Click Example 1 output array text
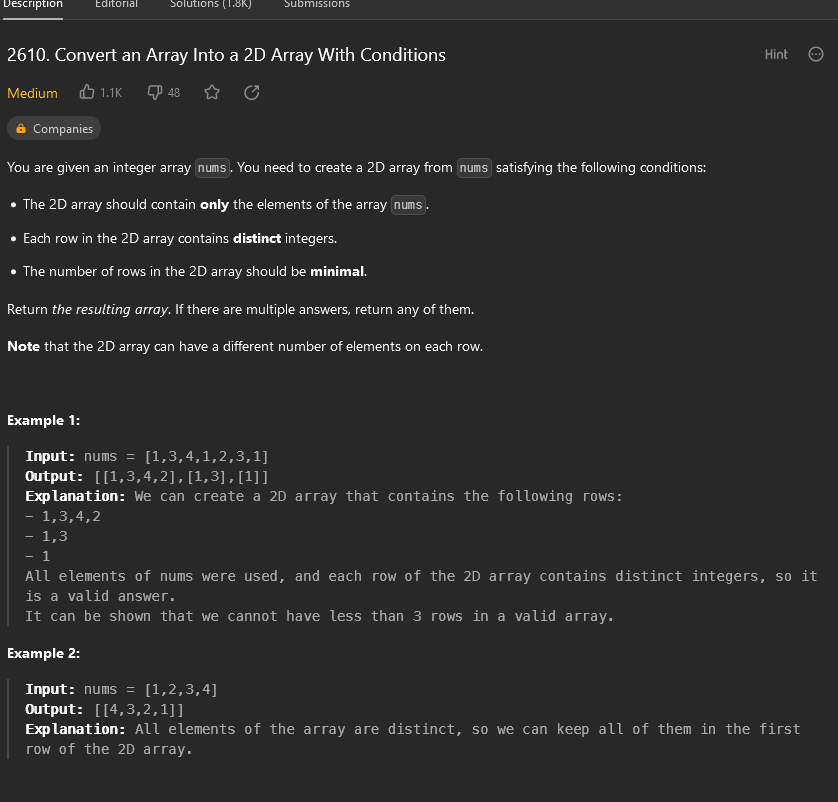The width and height of the screenshot is (838, 802). [x=181, y=476]
